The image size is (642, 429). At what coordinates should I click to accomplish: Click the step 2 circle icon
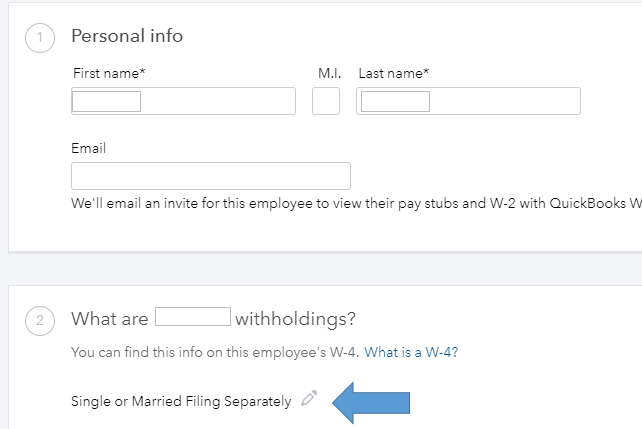[x=40, y=320]
